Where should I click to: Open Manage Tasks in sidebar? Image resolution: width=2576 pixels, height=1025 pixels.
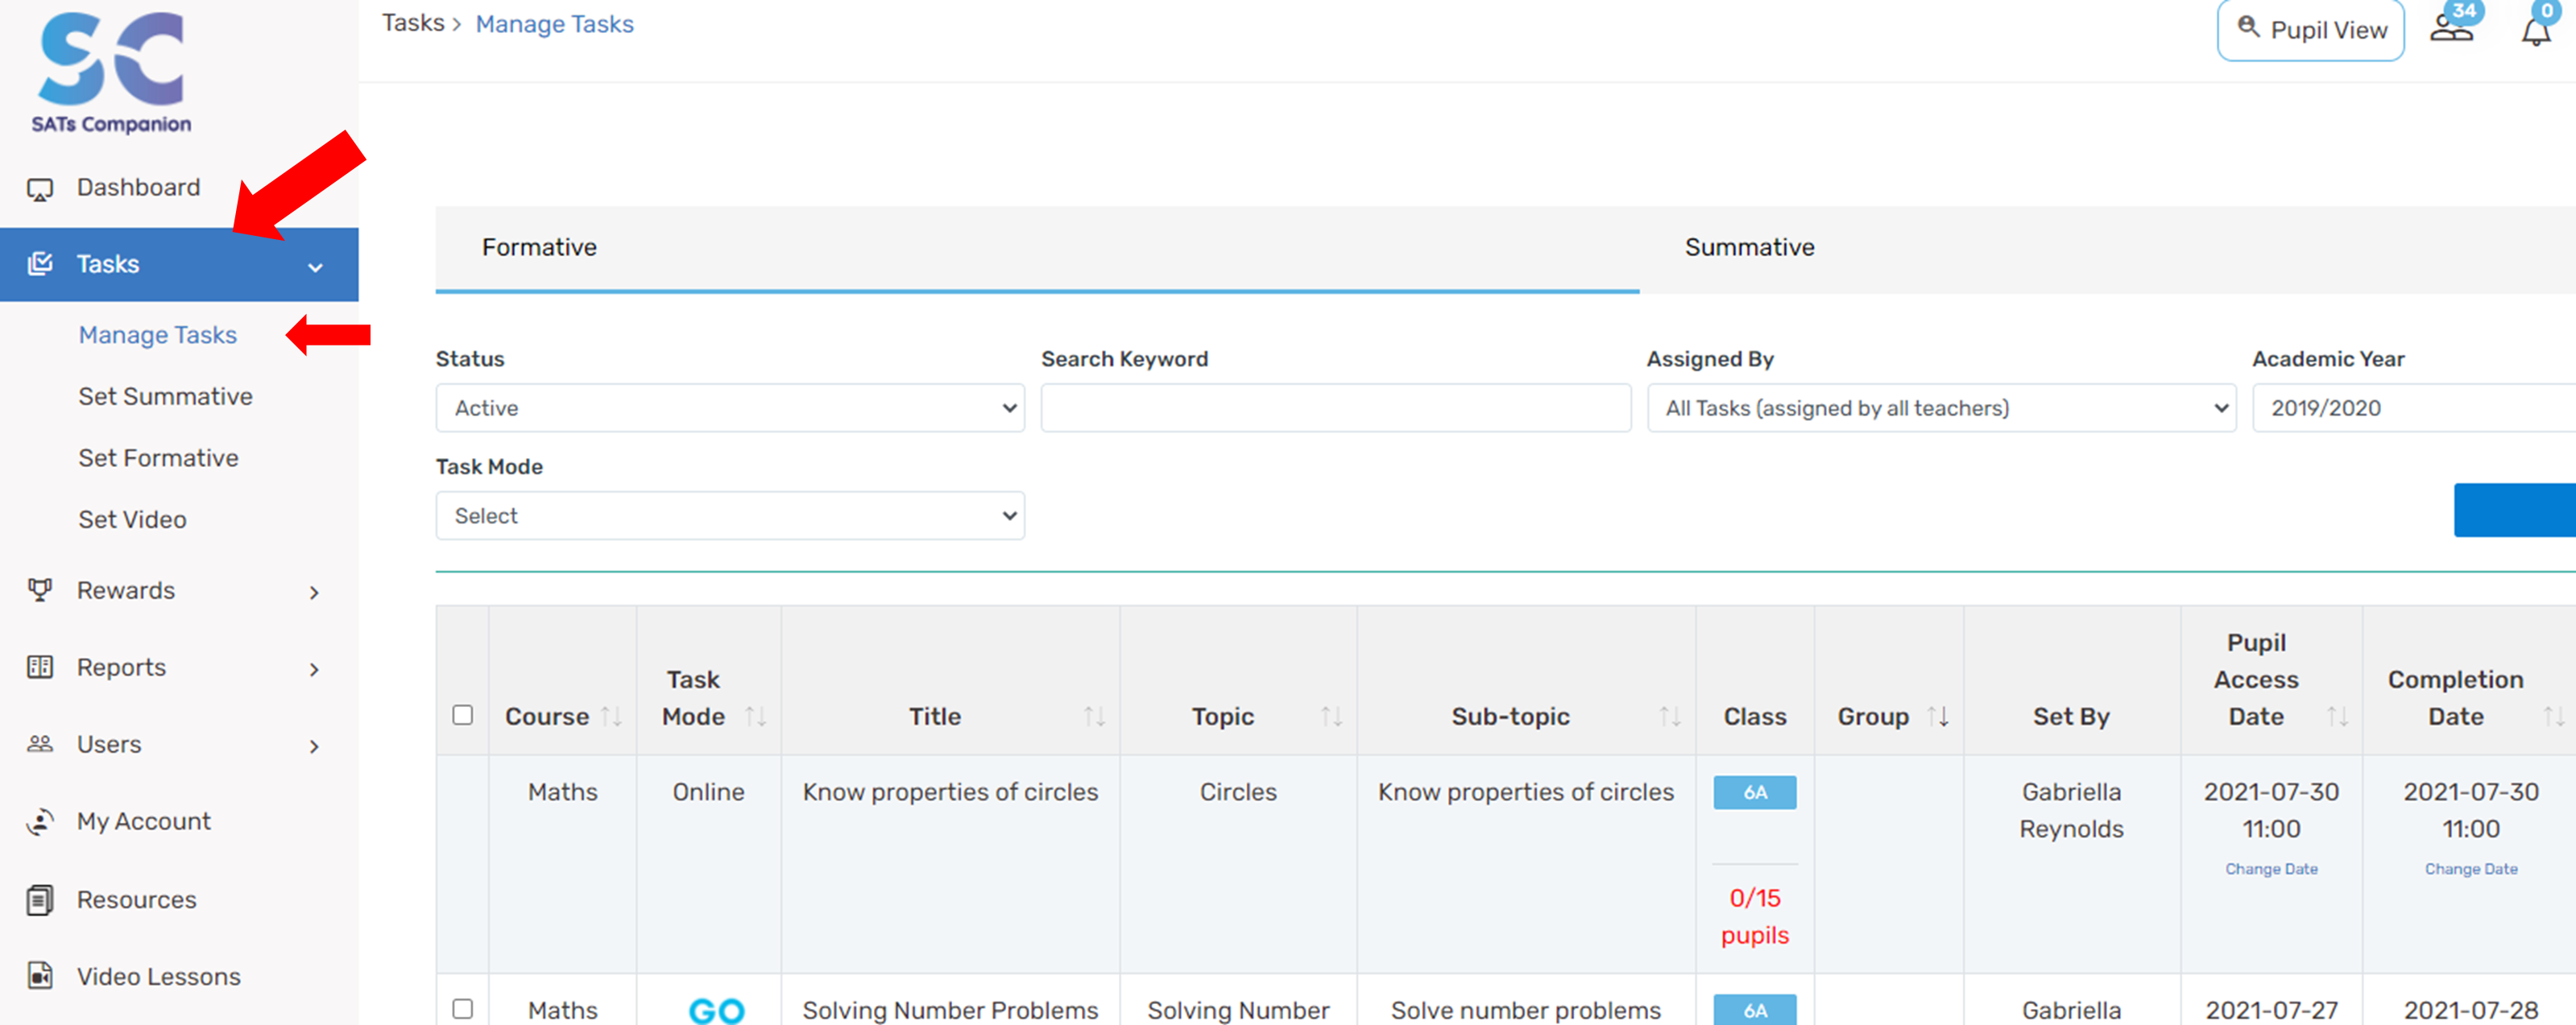(x=158, y=335)
